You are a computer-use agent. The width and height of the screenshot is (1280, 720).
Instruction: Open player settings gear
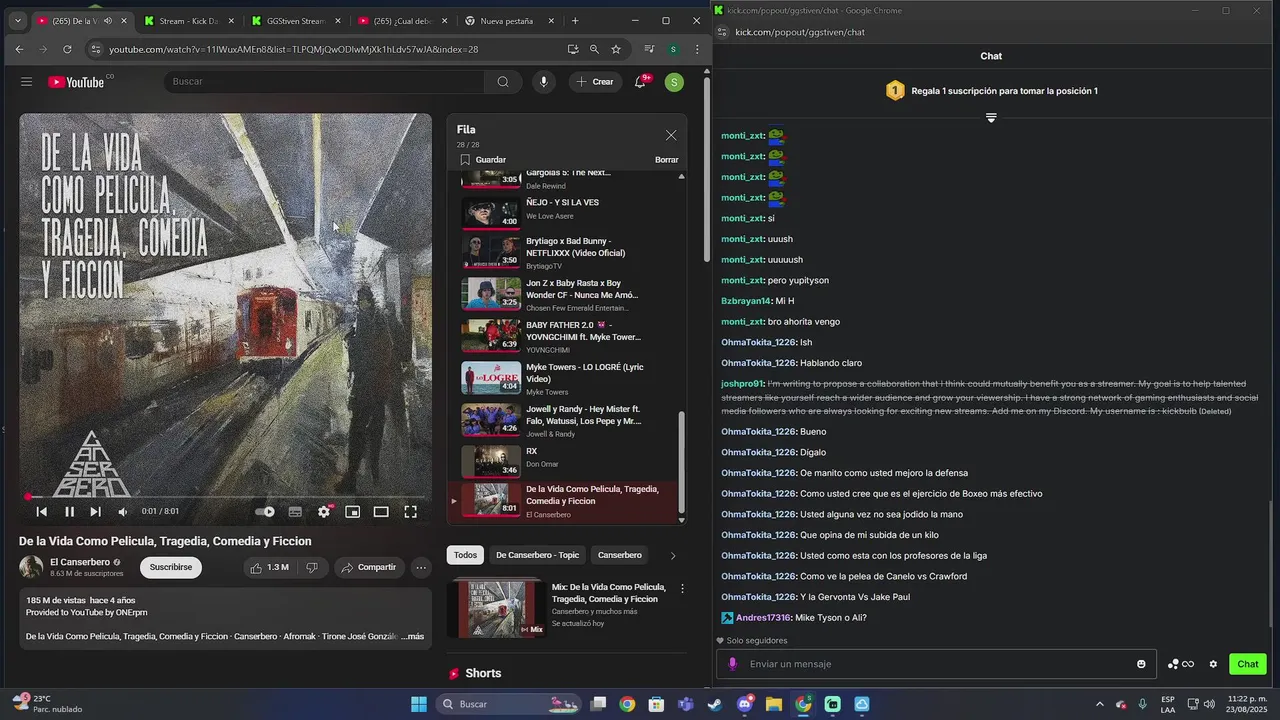point(324,512)
